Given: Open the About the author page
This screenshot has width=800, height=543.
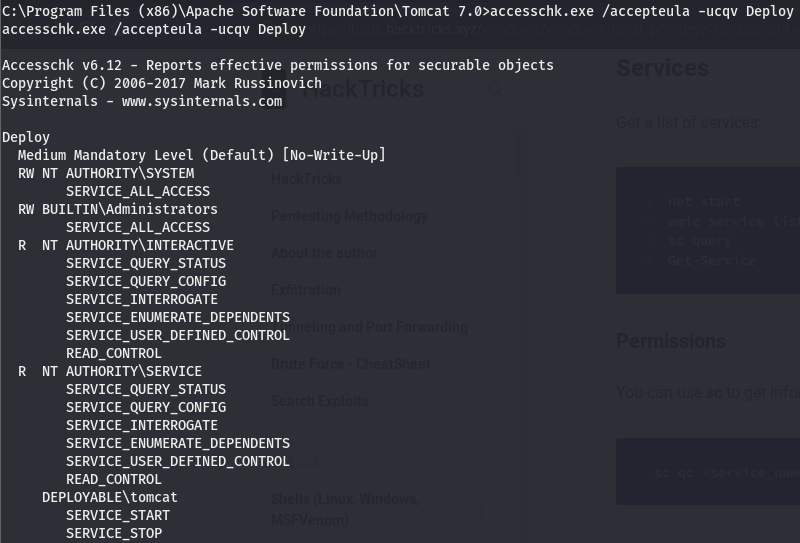Looking at the screenshot, I should [324, 253].
